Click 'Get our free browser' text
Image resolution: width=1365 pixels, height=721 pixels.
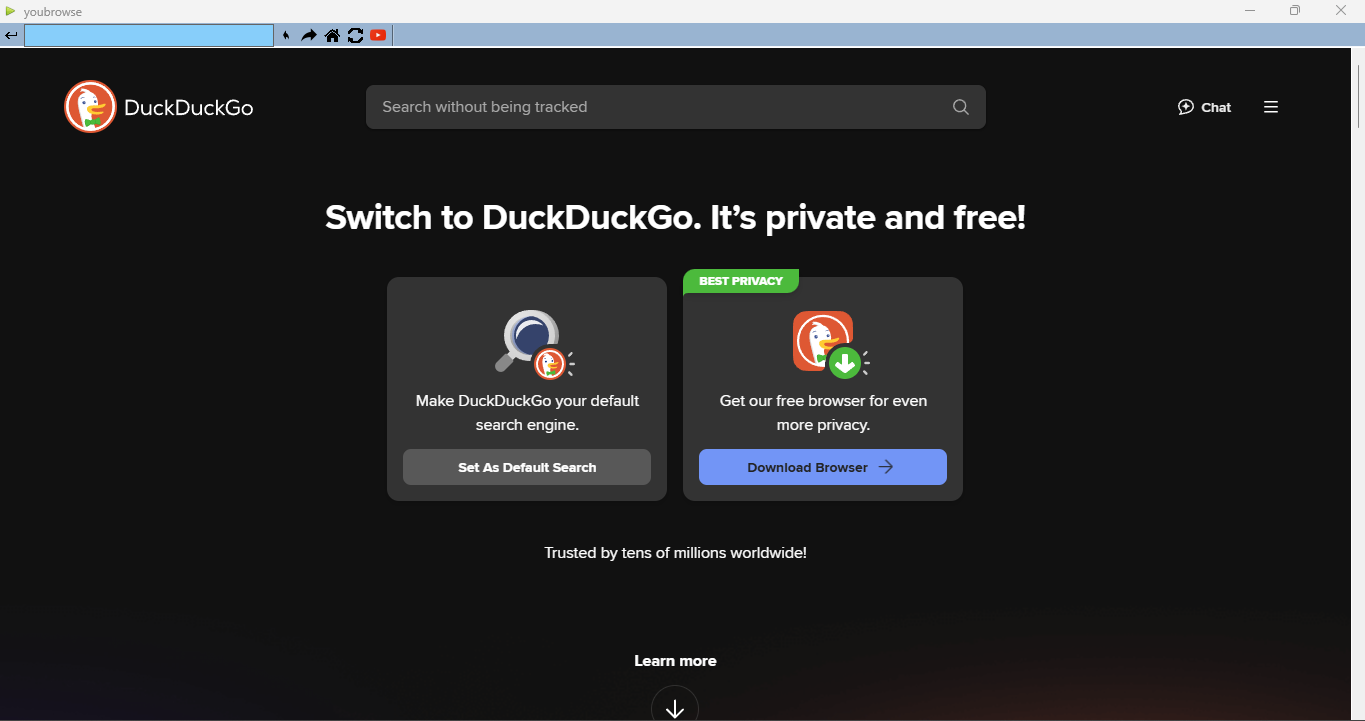click(x=823, y=413)
